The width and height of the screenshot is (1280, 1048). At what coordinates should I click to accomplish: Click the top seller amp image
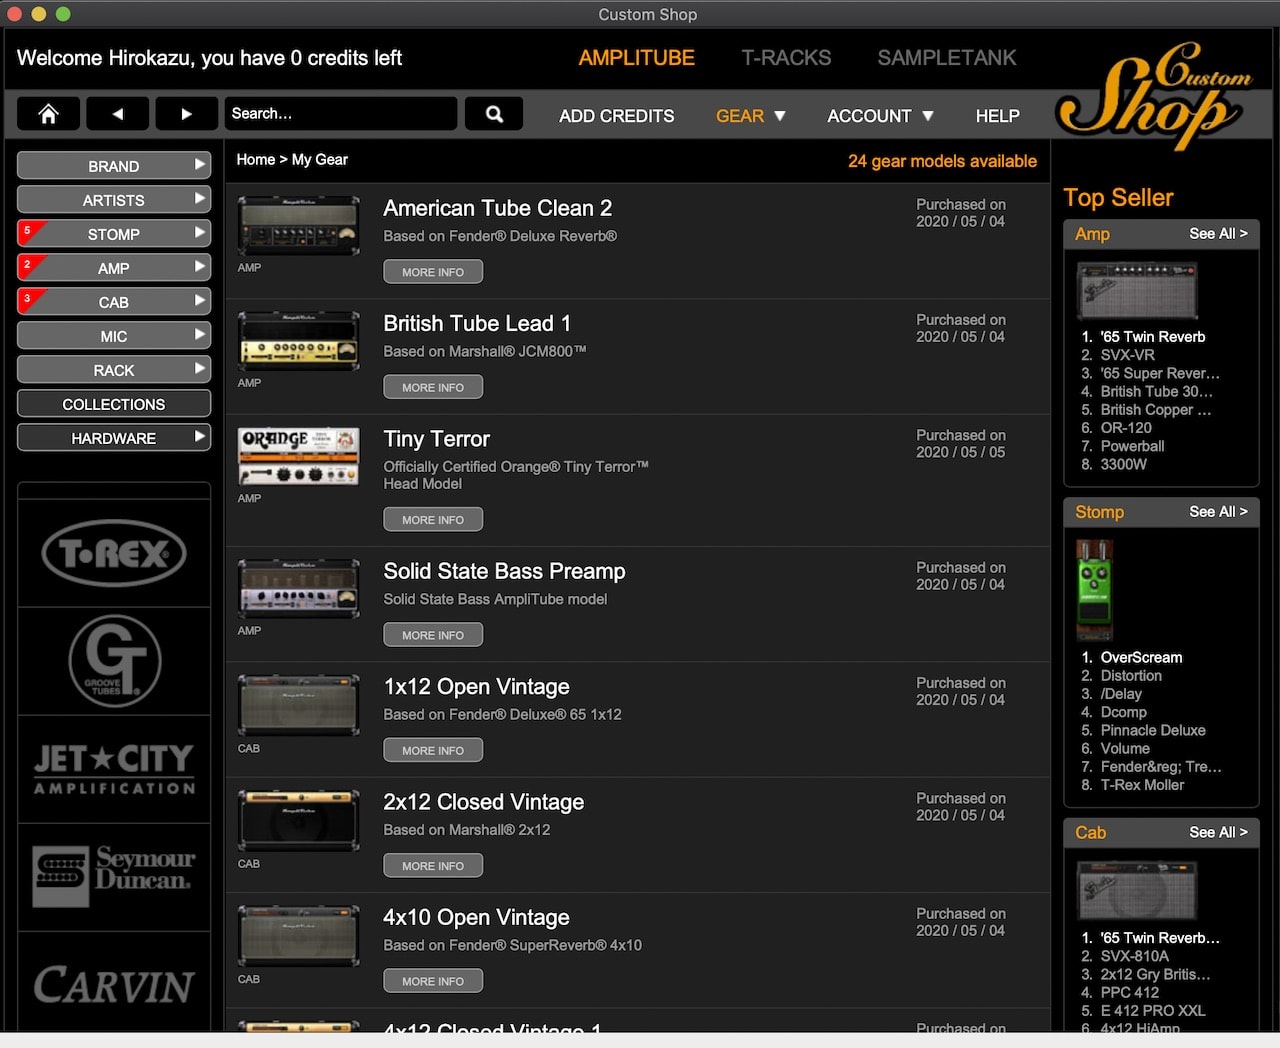[1137, 290]
